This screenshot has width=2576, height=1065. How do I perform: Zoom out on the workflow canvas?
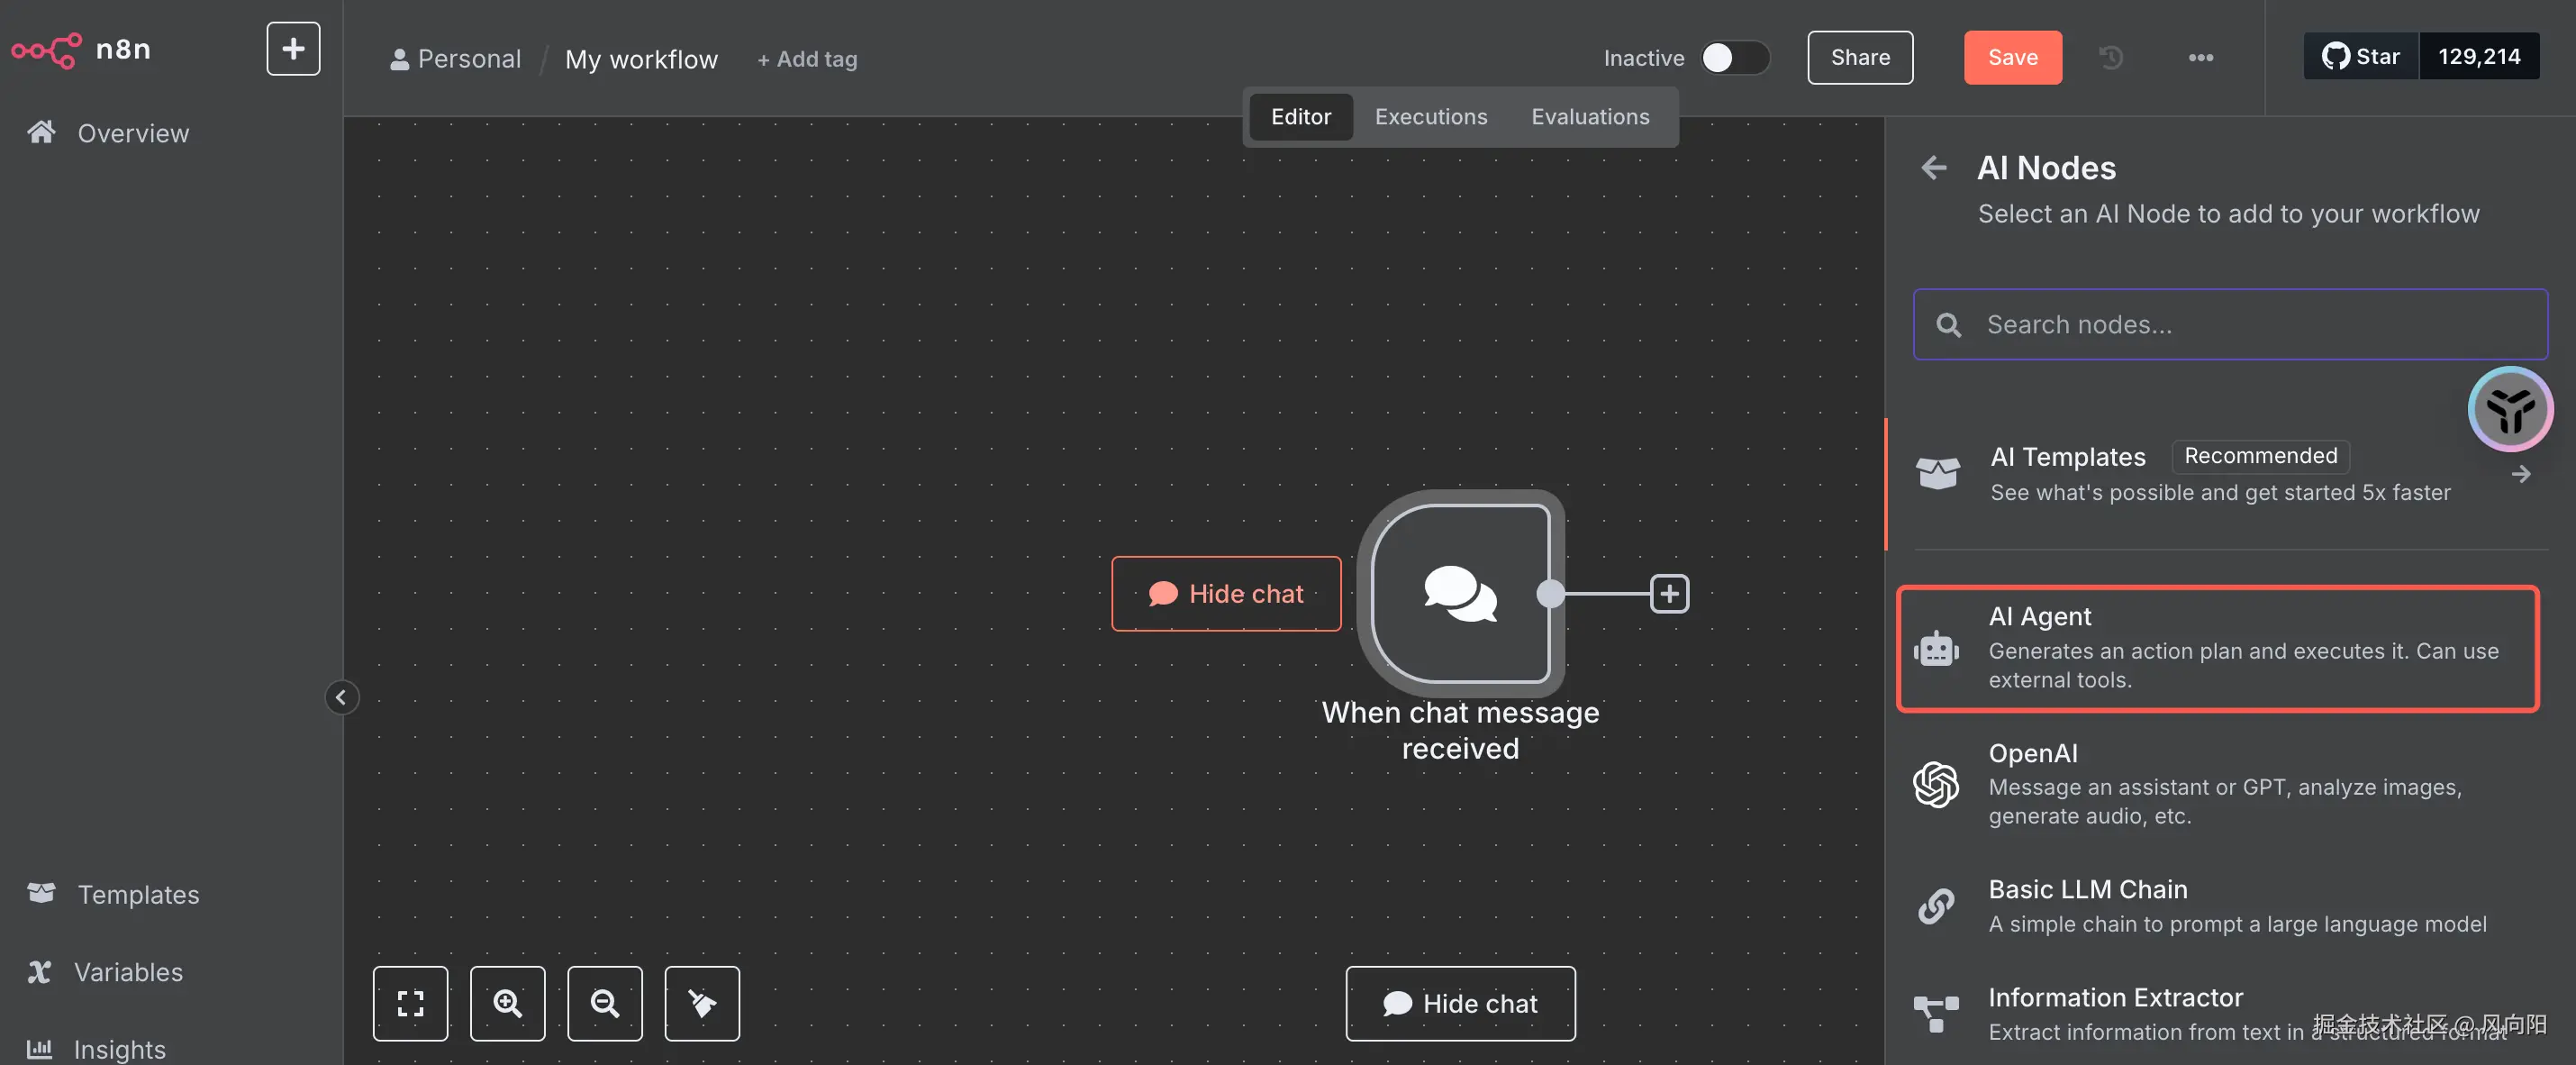click(x=604, y=1003)
